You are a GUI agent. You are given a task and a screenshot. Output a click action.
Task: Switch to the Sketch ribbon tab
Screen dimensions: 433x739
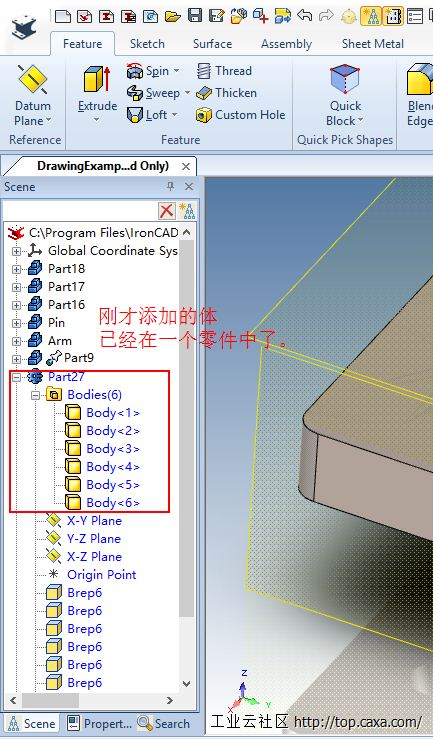(147, 44)
